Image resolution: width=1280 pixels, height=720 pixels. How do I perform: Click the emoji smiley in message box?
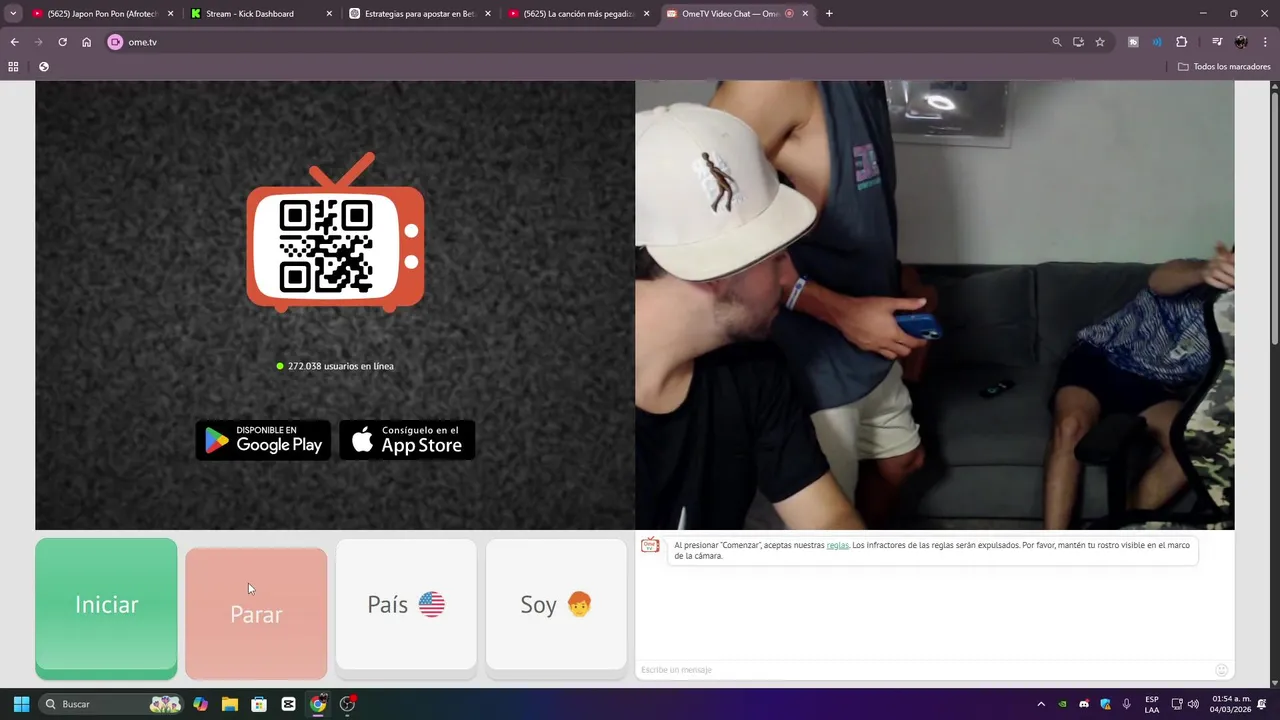click(1221, 670)
